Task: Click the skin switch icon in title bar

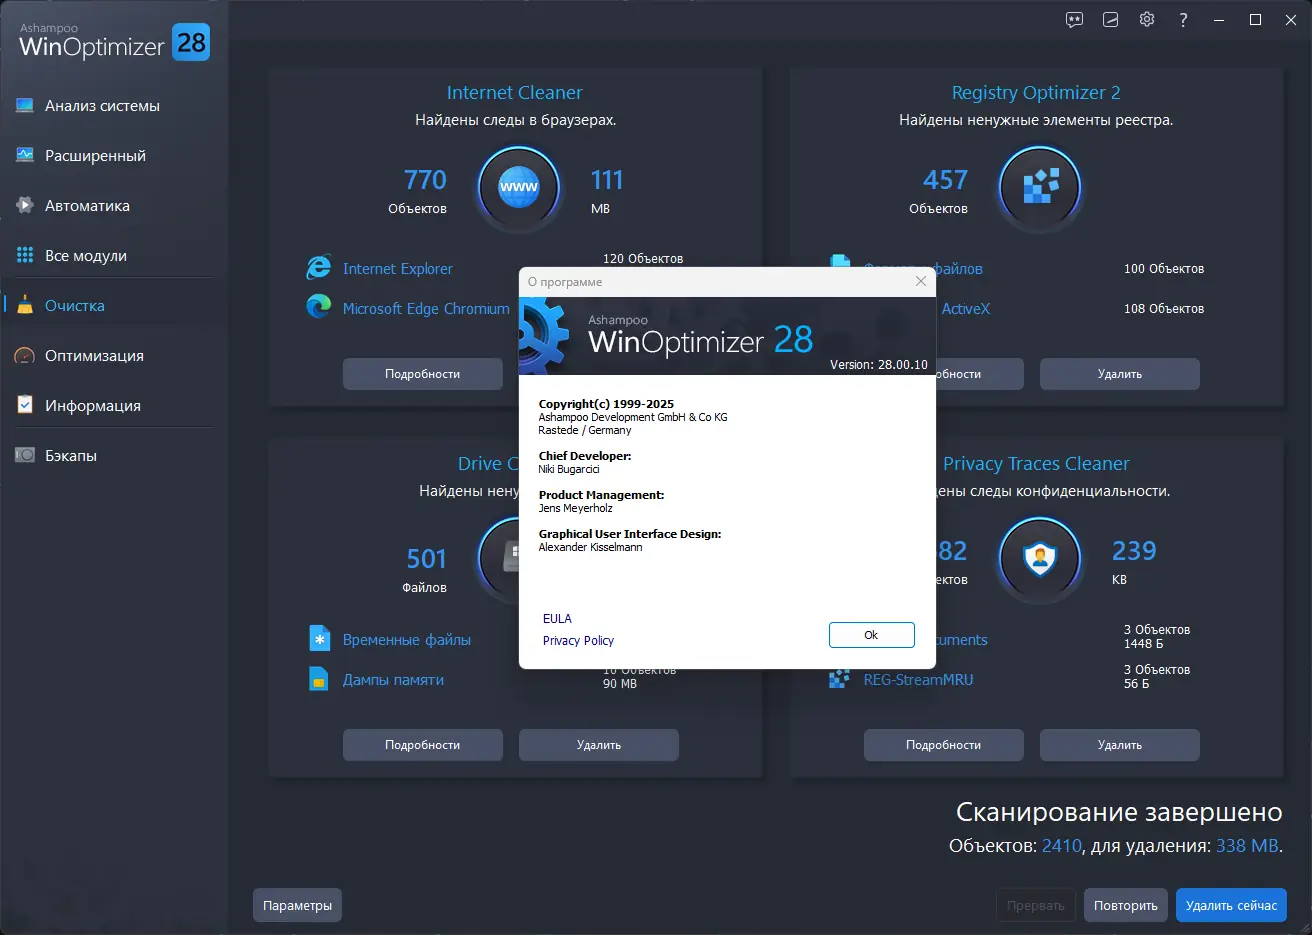Action: click(x=1111, y=20)
